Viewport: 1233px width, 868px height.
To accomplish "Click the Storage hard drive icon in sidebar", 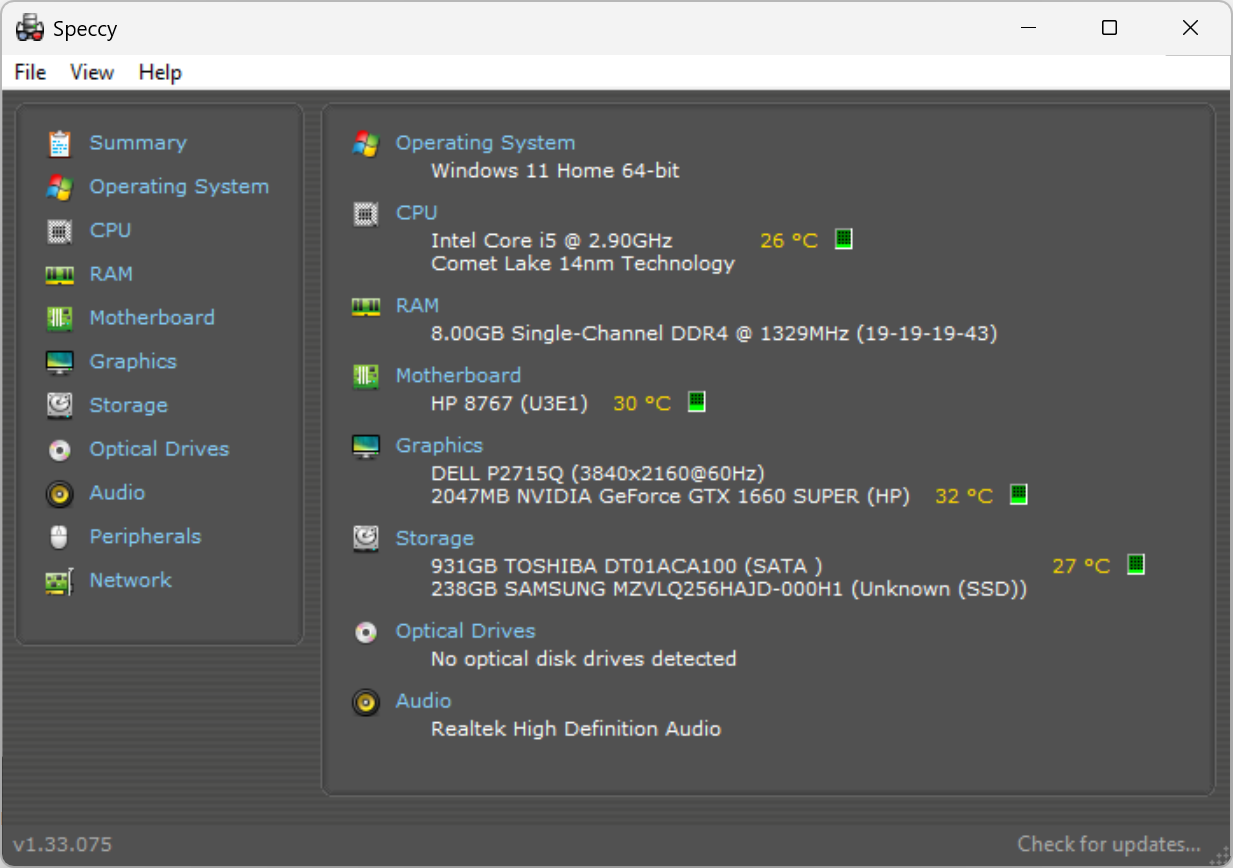I will coord(60,406).
